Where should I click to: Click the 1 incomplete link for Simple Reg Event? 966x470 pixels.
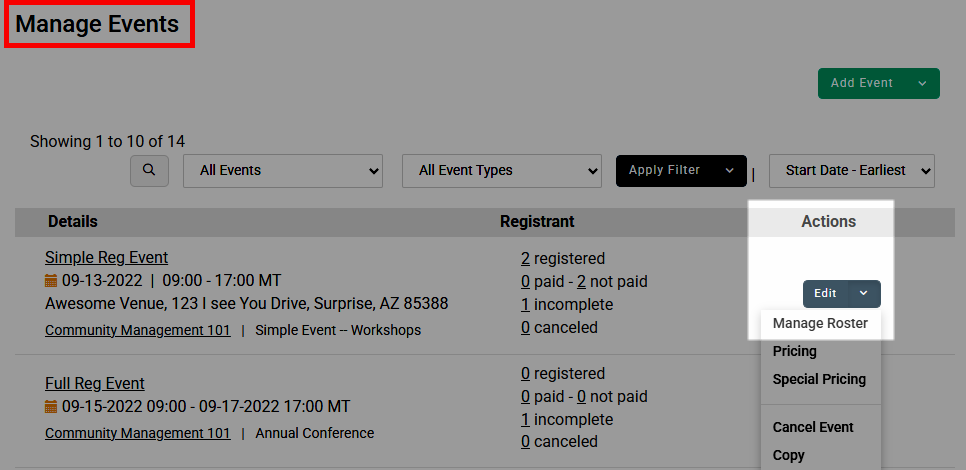[x=525, y=305]
